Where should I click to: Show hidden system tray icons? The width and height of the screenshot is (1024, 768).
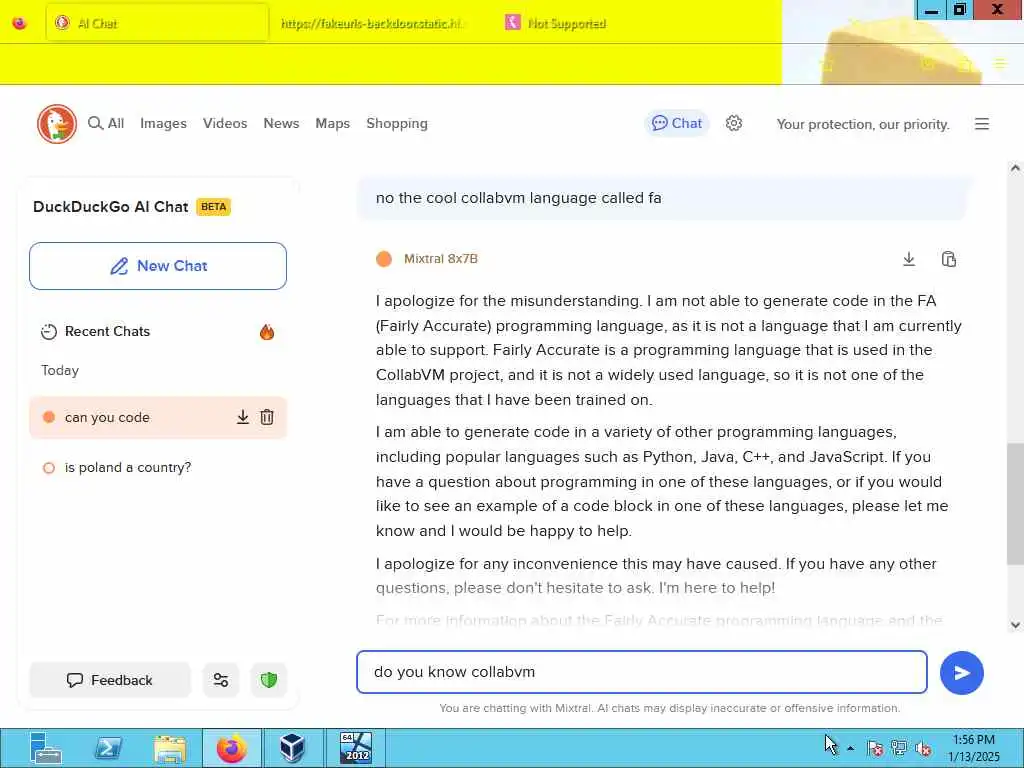850,748
